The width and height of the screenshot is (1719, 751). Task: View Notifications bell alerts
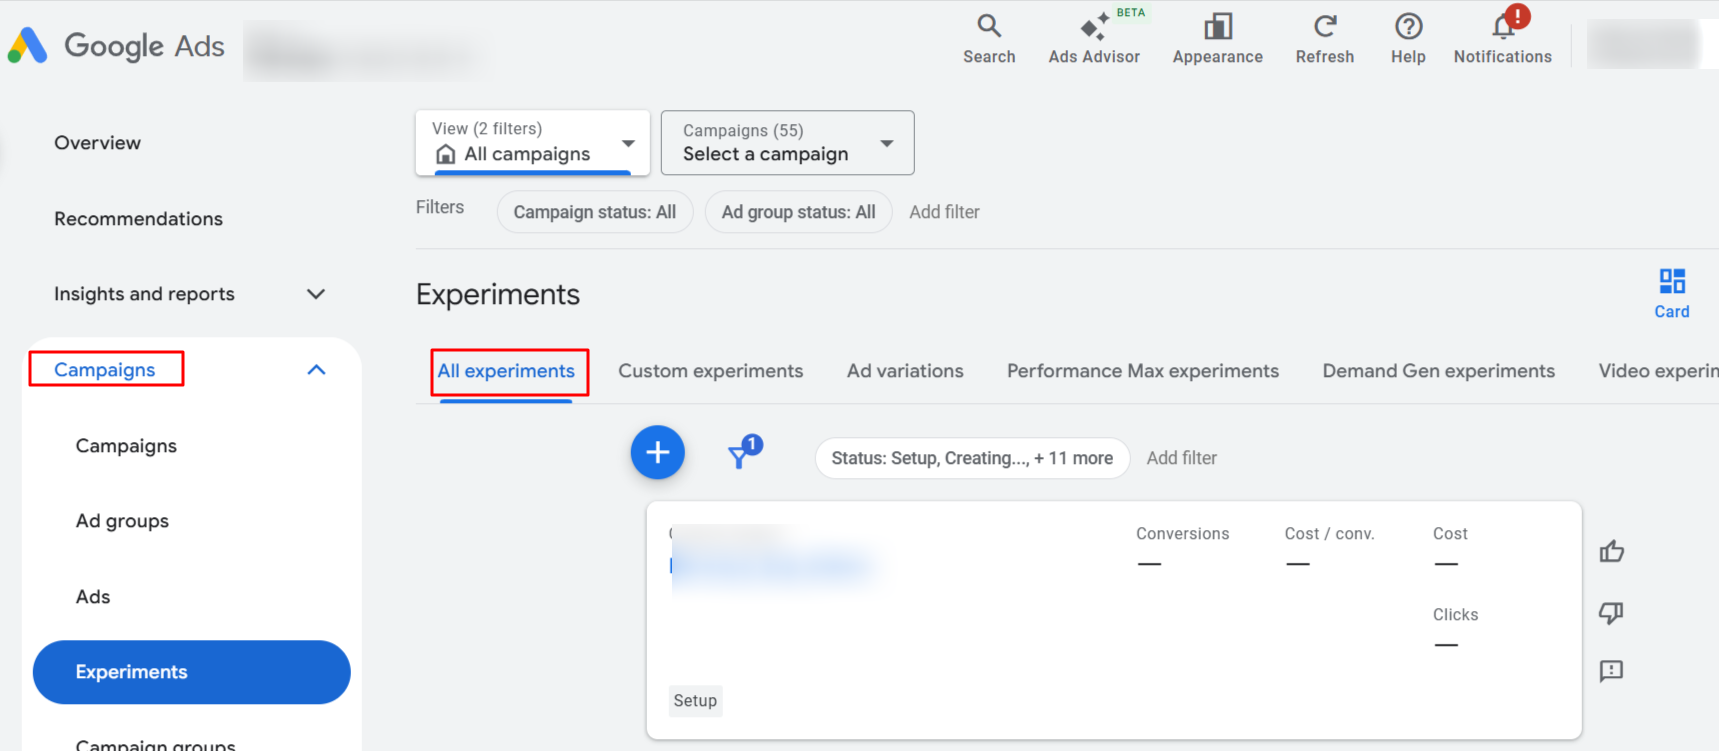[x=1502, y=39]
